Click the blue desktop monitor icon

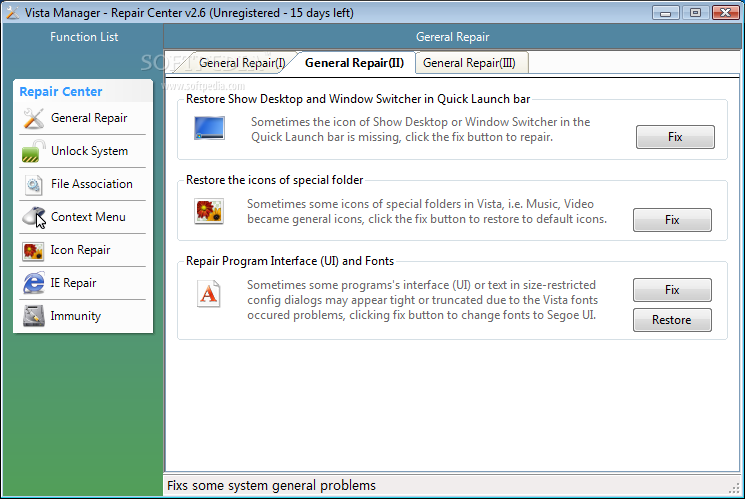coord(210,128)
